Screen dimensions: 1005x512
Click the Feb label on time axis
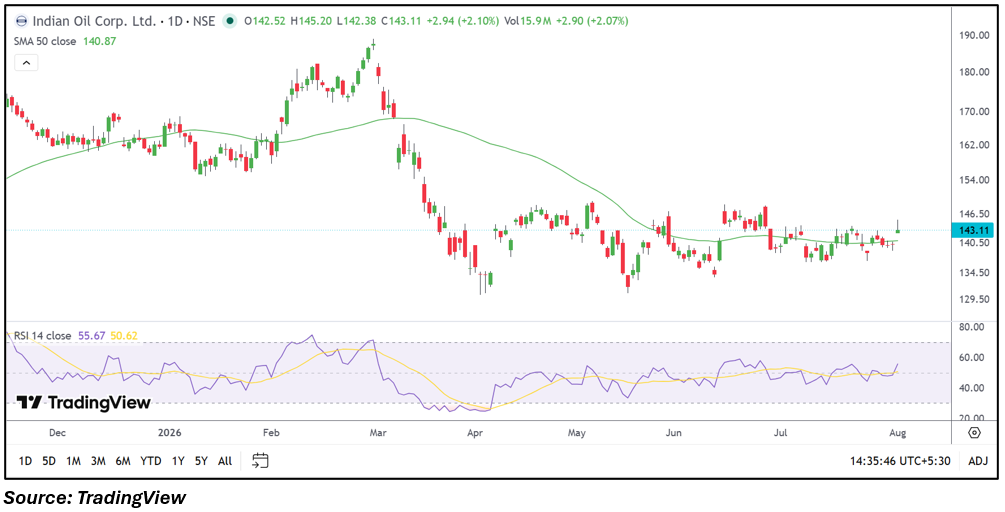tap(272, 433)
